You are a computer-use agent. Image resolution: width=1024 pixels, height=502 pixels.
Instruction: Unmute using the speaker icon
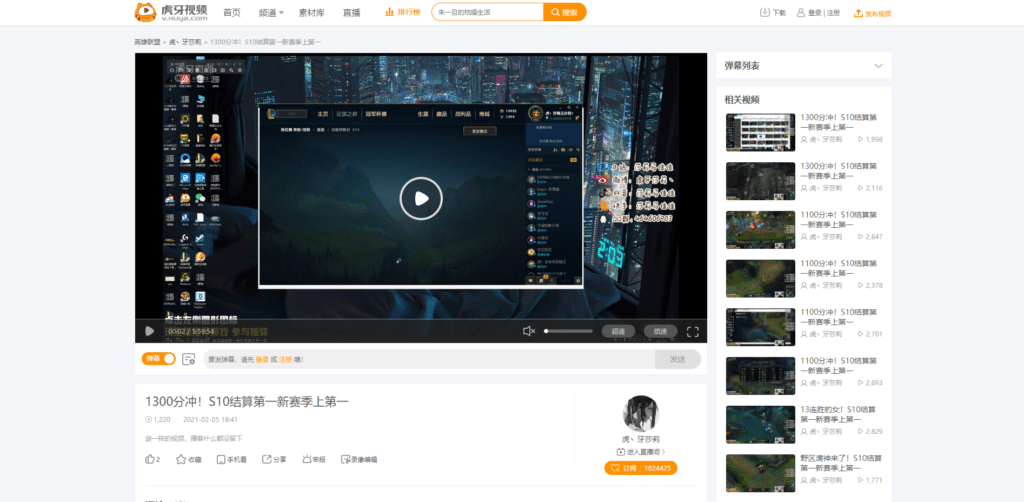coord(529,331)
